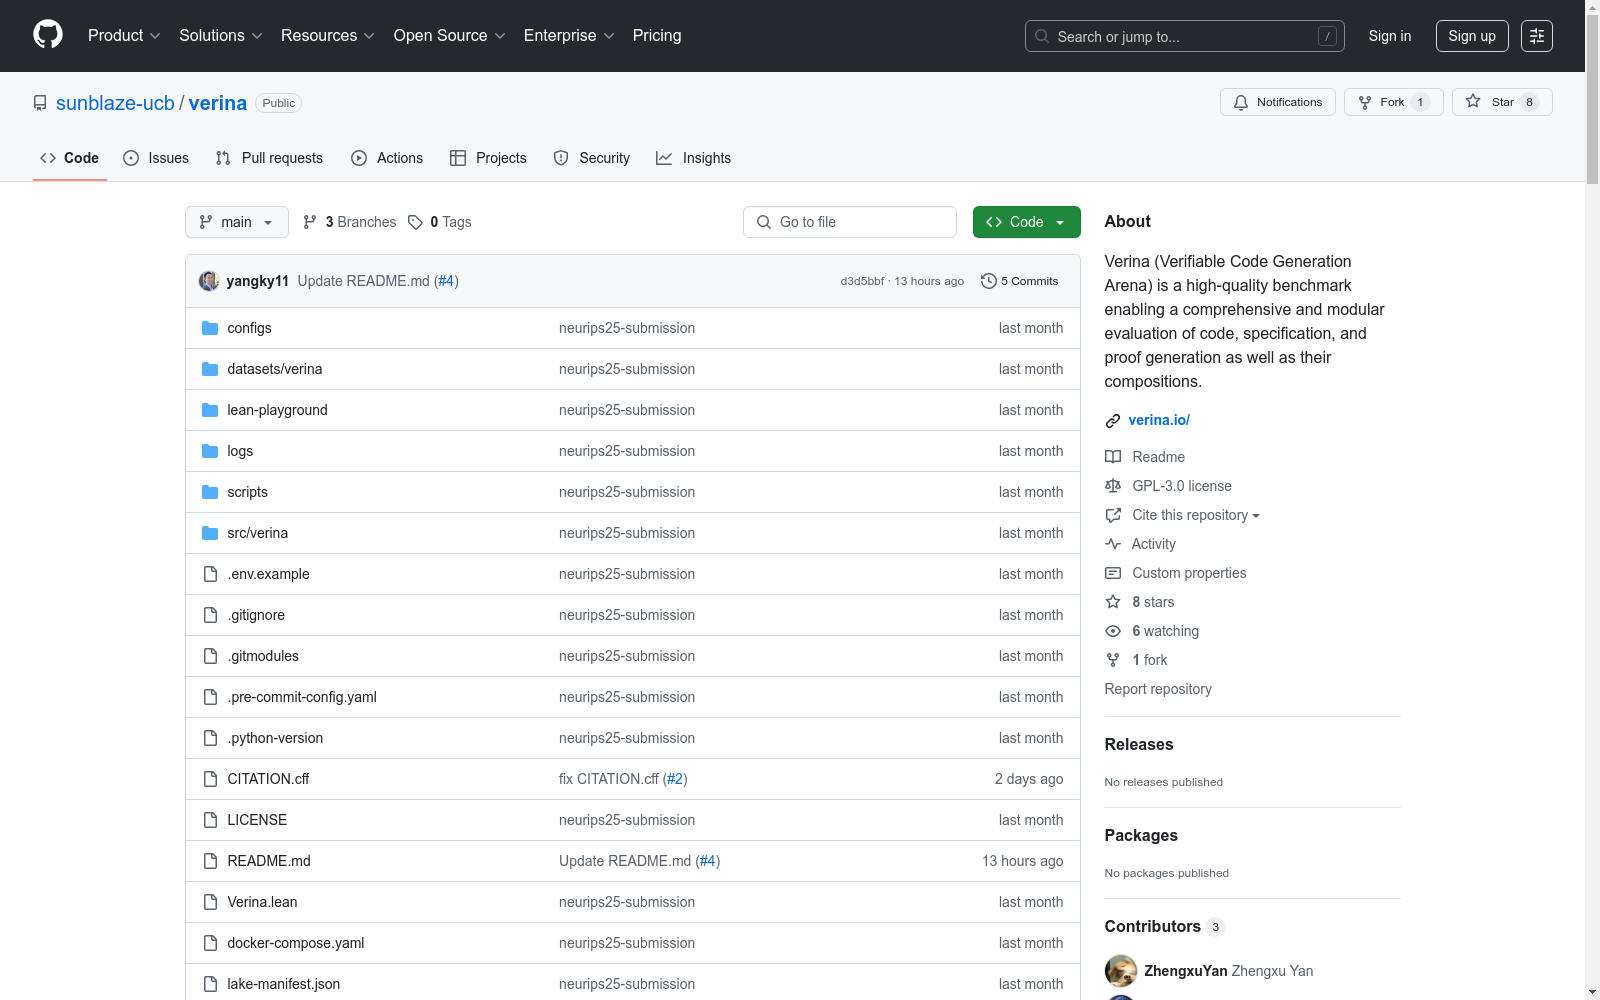Click the history clock icon by 5 Commits
Viewport: 1600px width, 1000px height.
coord(989,281)
